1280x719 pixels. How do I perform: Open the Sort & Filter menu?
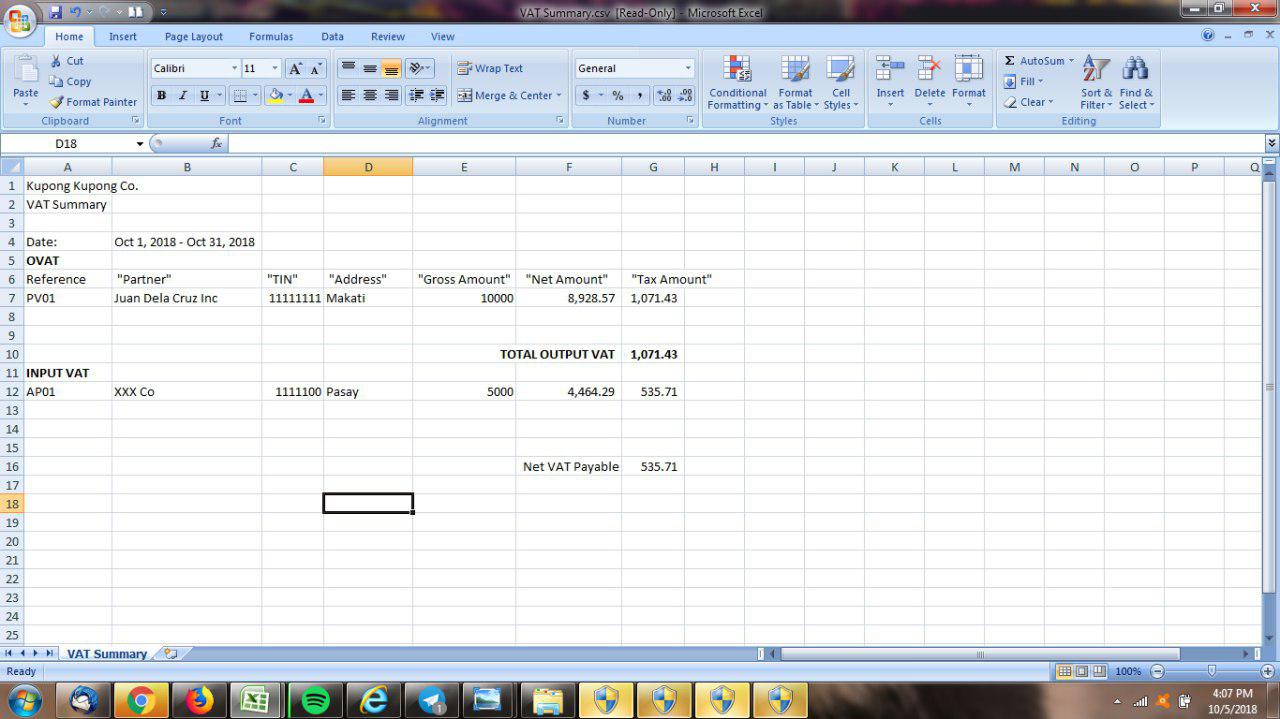point(1095,84)
